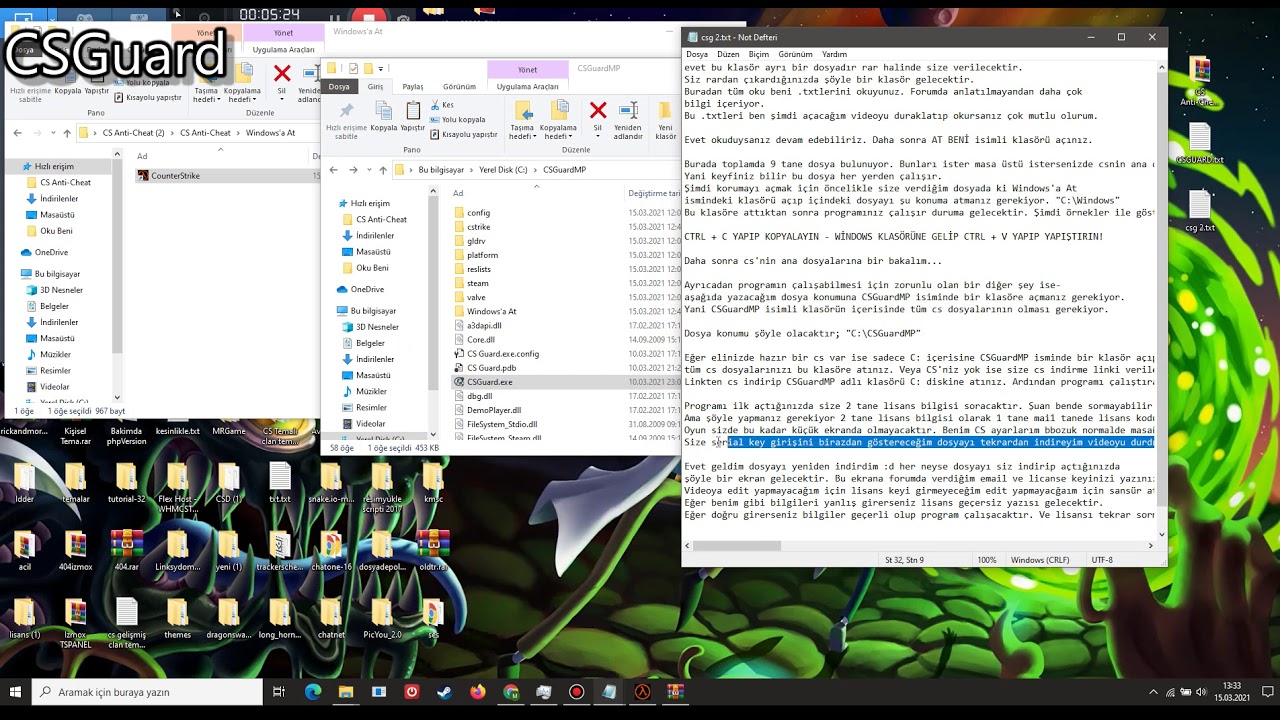Click CS Anti-Cheat (2) breadcrumb in Windows'a At window

(133, 133)
